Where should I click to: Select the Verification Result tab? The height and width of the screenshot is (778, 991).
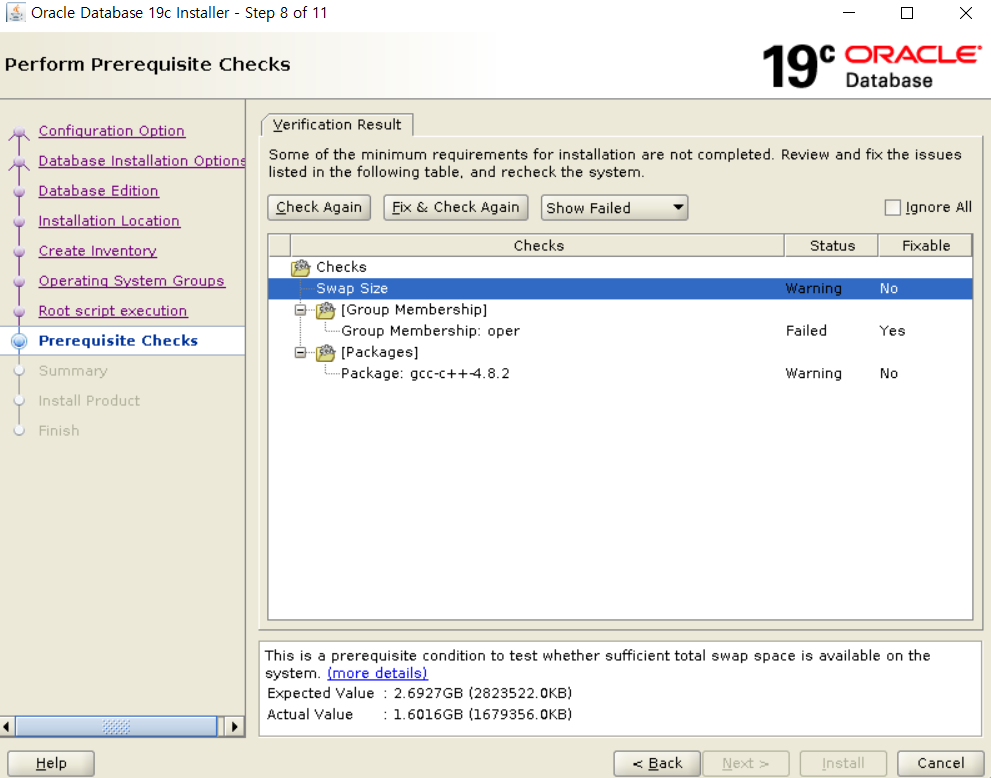(x=337, y=125)
